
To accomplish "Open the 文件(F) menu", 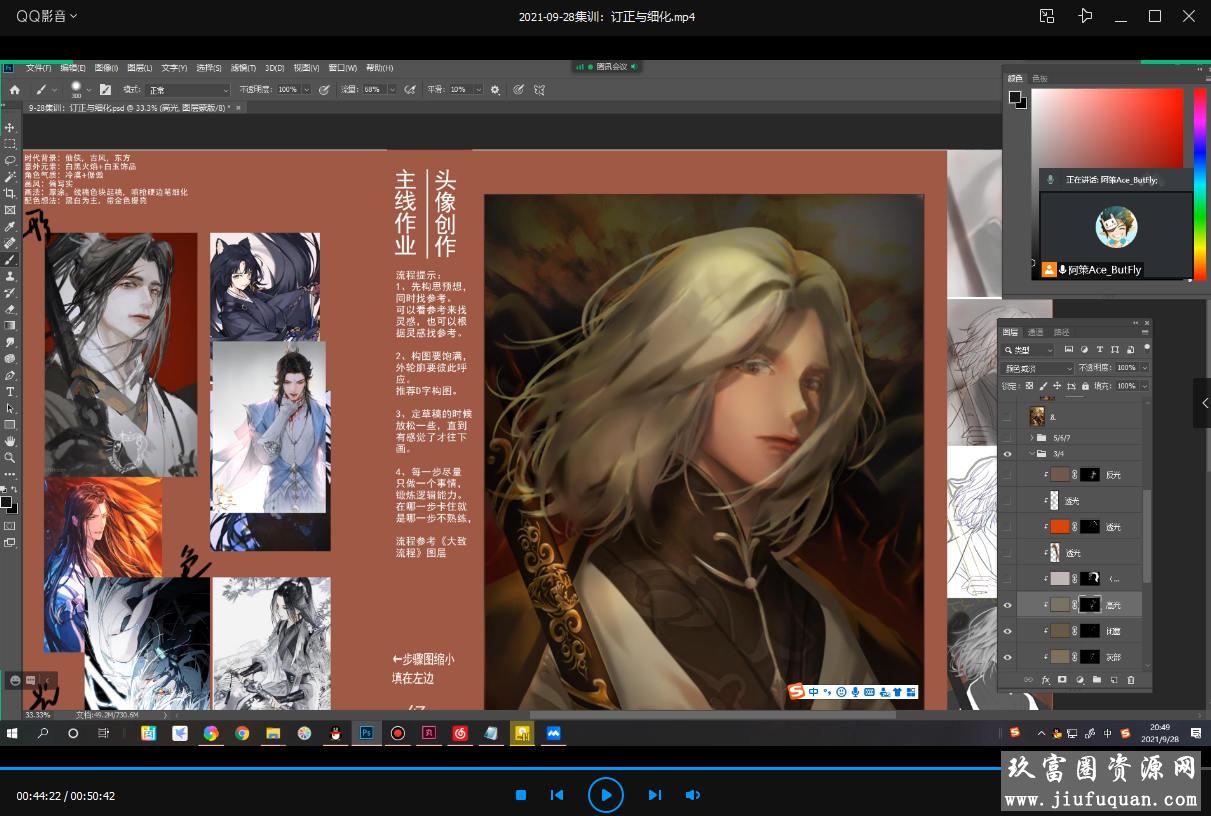I will (x=38, y=68).
